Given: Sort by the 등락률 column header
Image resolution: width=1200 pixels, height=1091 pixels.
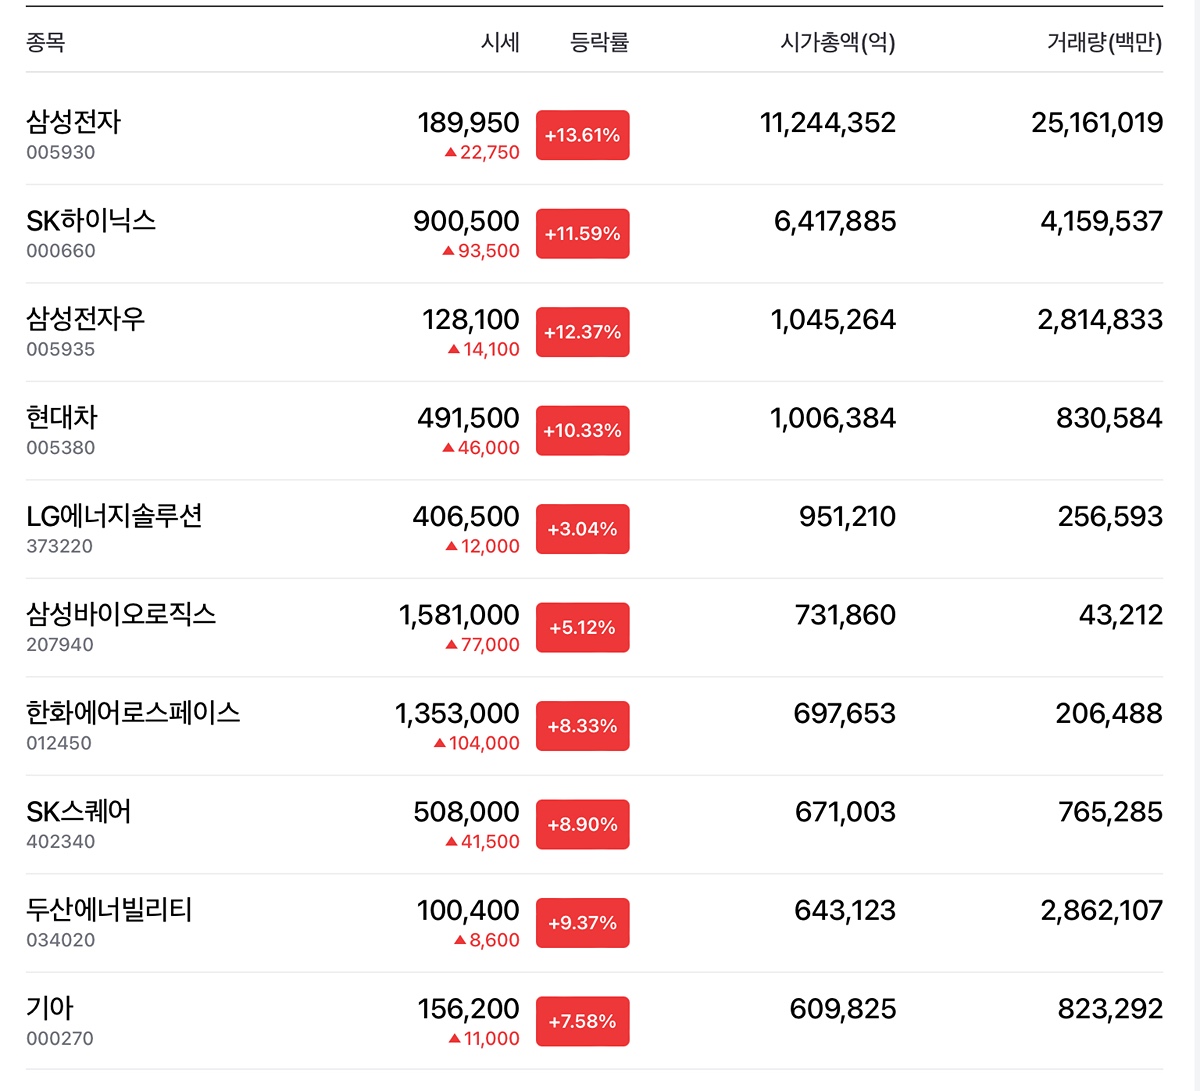Looking at the screenshot, I should [x=599, y=42].
